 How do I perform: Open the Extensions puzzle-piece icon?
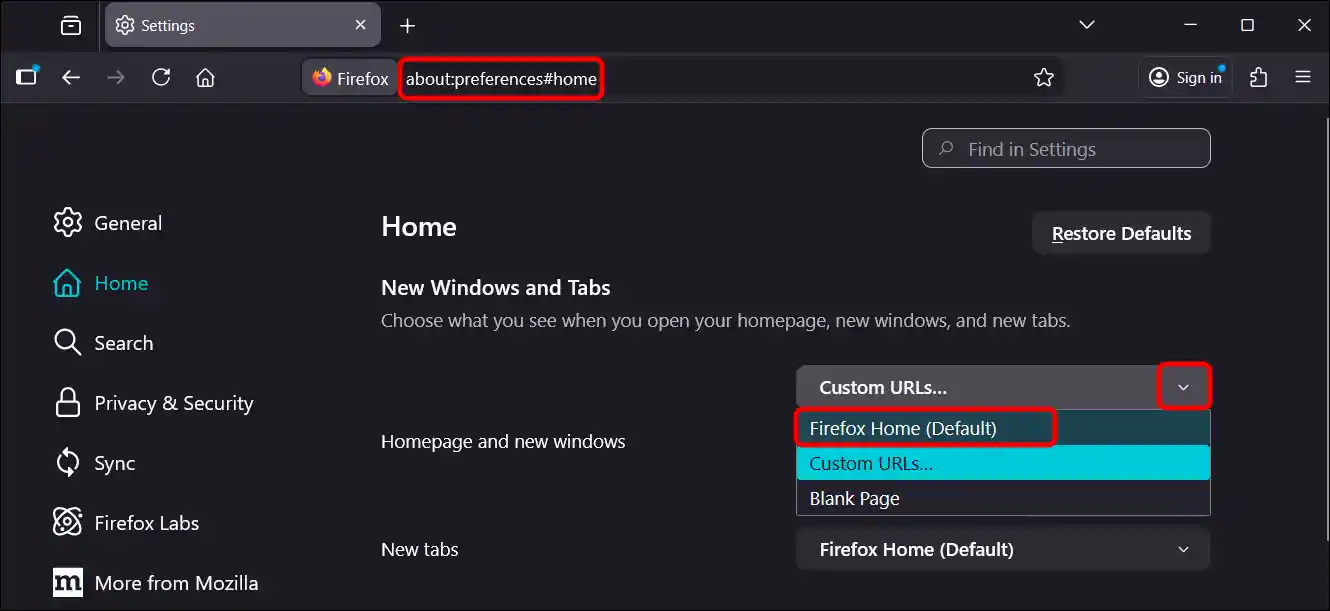pyautogui.click(x=1258, y=77)
